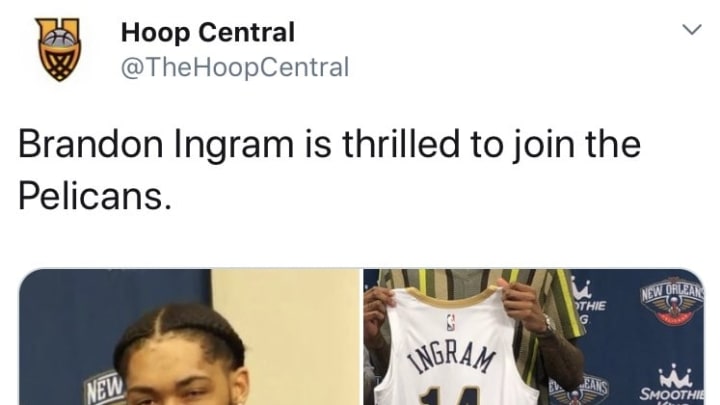The height and width of the screenshot is (405, 720).
Task: Click the name Brandon Ingram in tweet text
Action: [156, 145]
